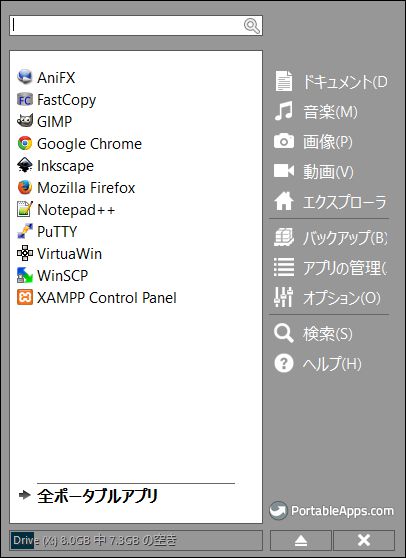Click the video camera icon
406x558 pixels.
(x=284, y=171)
